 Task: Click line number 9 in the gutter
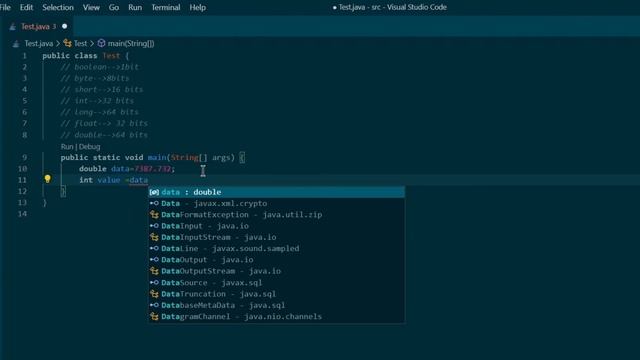(x=24, y=158)
